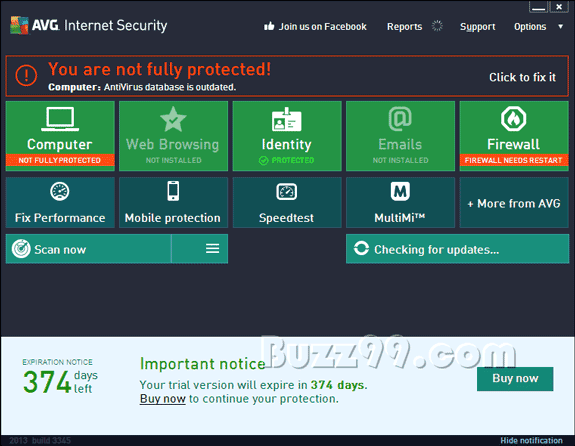Click the Facebook thumbs-up icon

[269, 26]
